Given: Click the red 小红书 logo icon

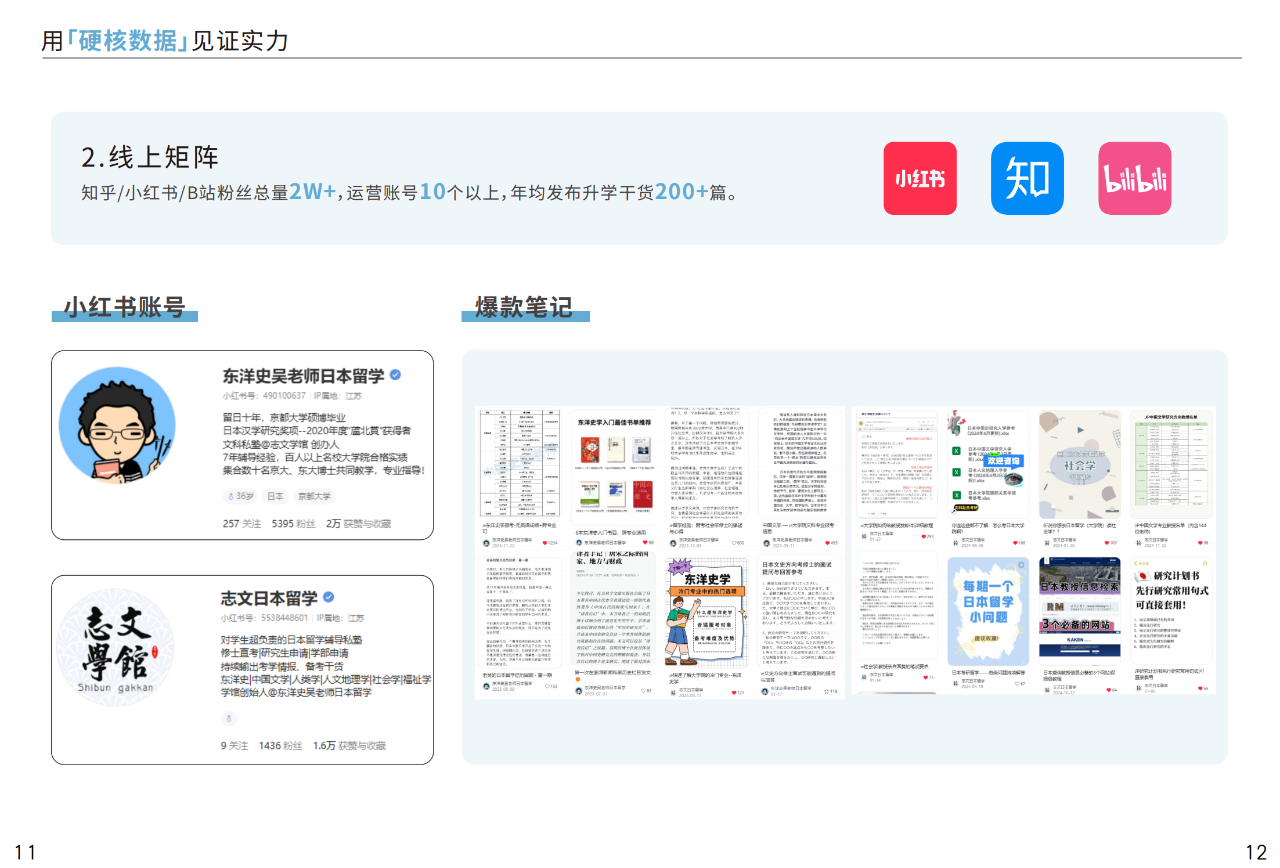Looking at the screenshot, I should click(920, 178).
